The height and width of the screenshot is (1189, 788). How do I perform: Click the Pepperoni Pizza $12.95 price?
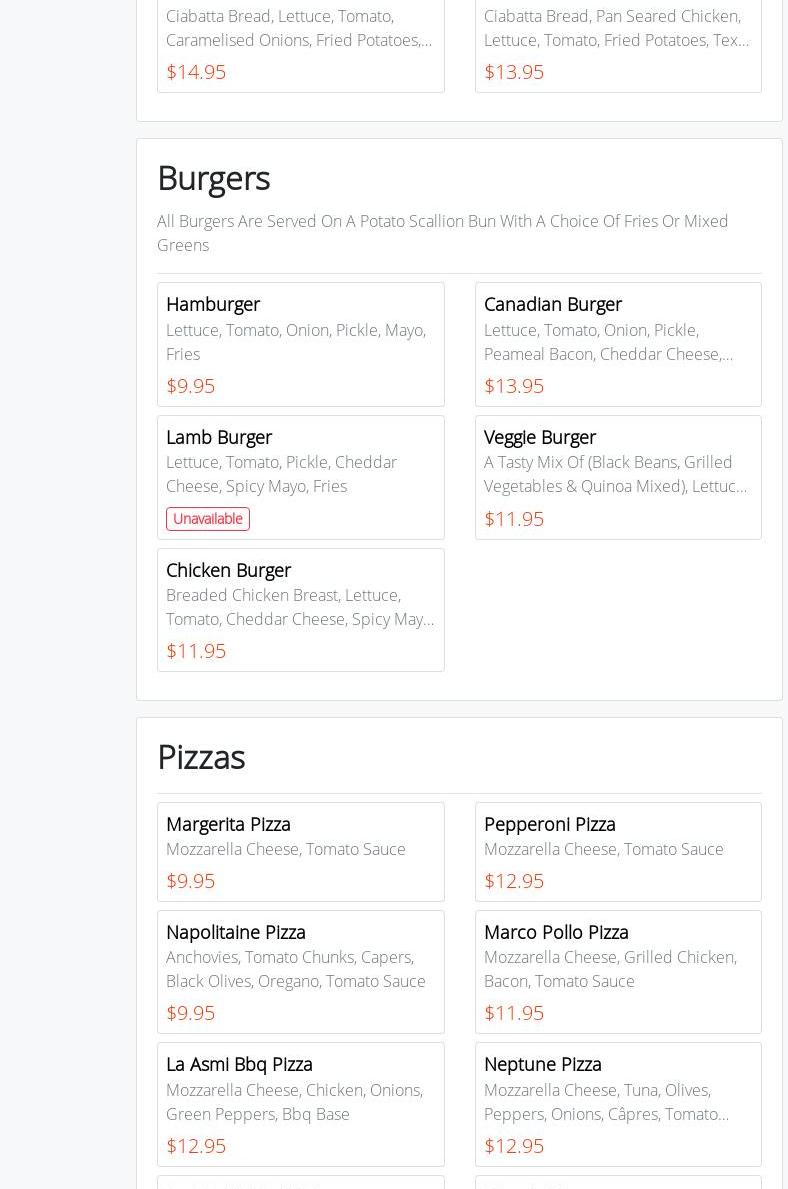(x=514, y=881)
